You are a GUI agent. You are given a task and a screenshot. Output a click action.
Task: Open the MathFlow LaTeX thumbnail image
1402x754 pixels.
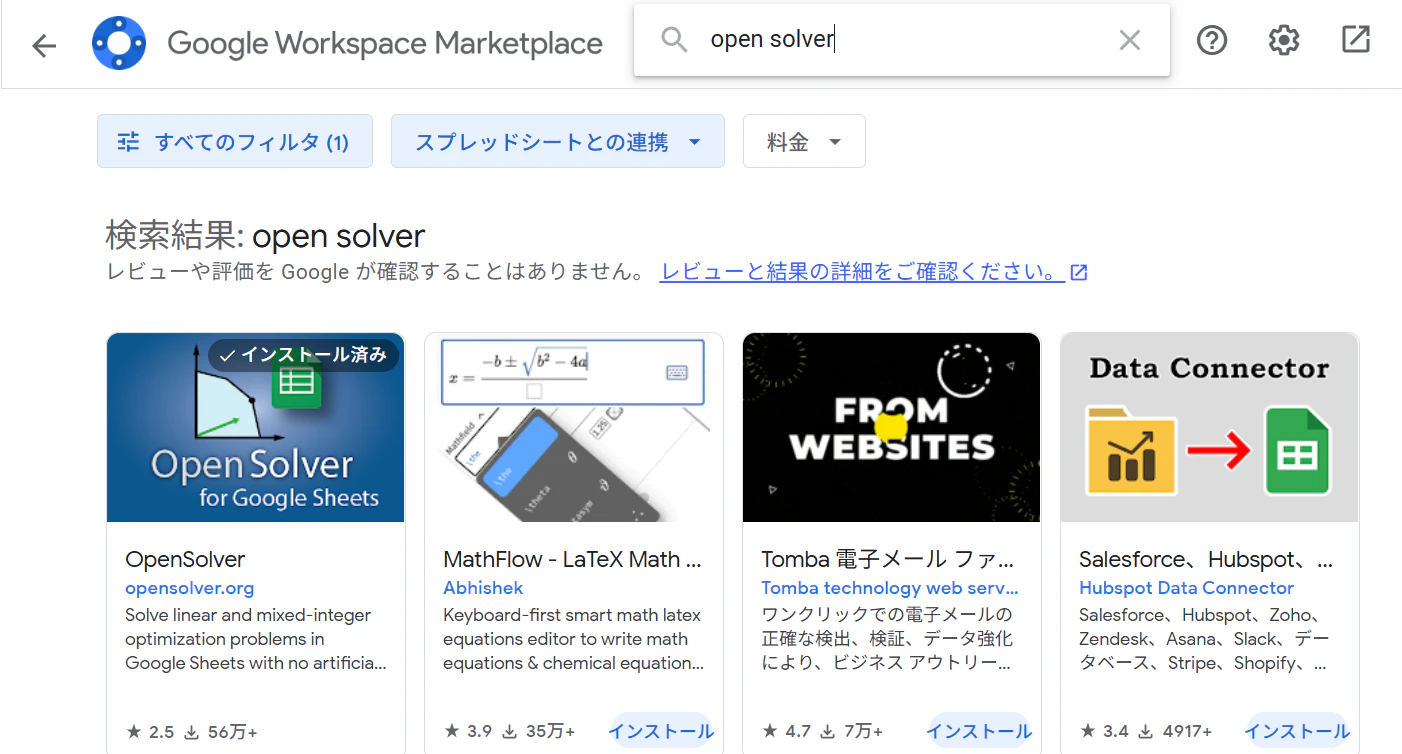pos(574,427)
